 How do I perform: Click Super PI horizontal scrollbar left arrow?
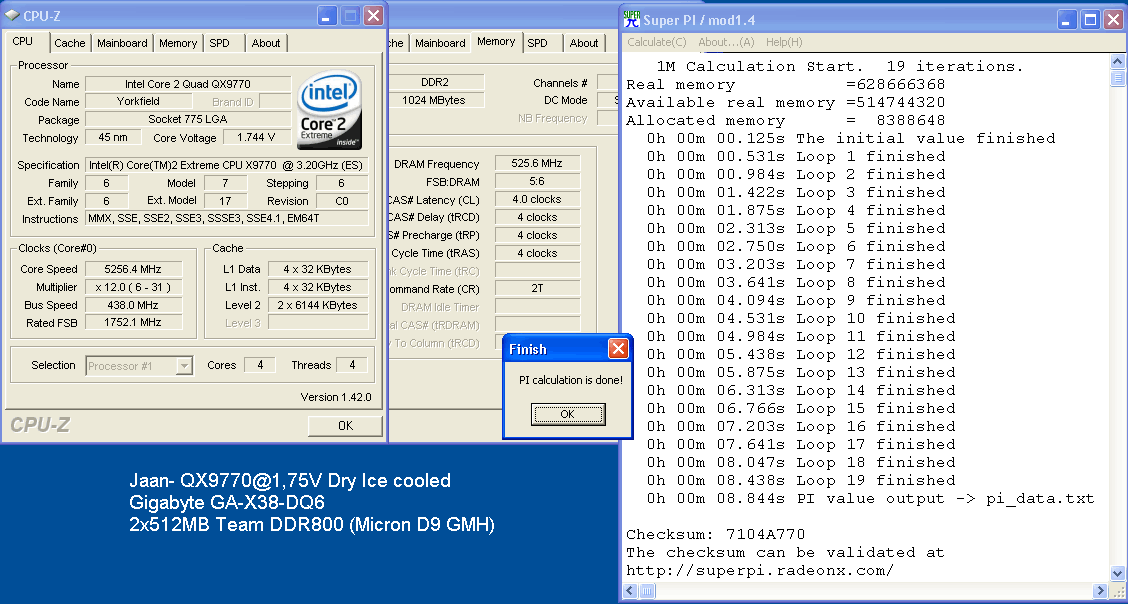629,591
